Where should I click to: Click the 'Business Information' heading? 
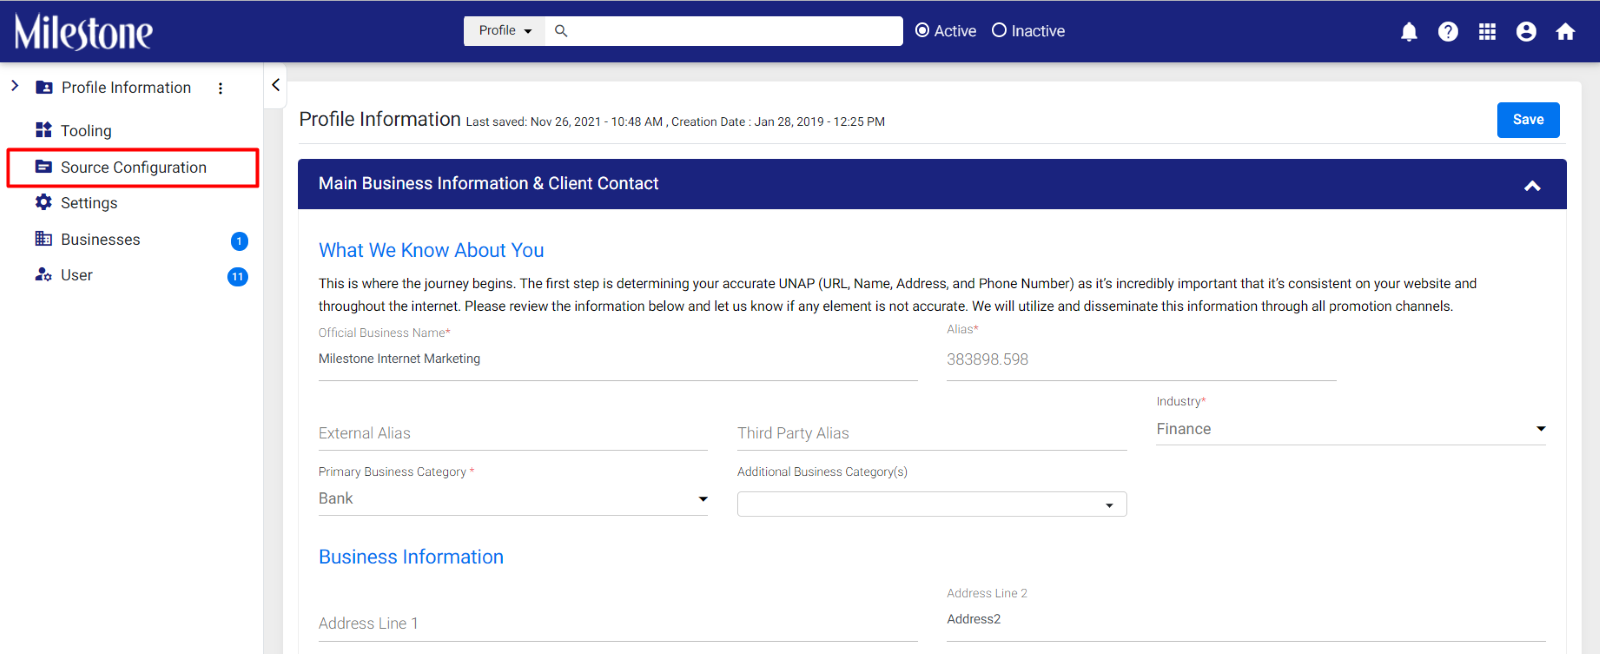pyautogui.click(x=411, y=557)
